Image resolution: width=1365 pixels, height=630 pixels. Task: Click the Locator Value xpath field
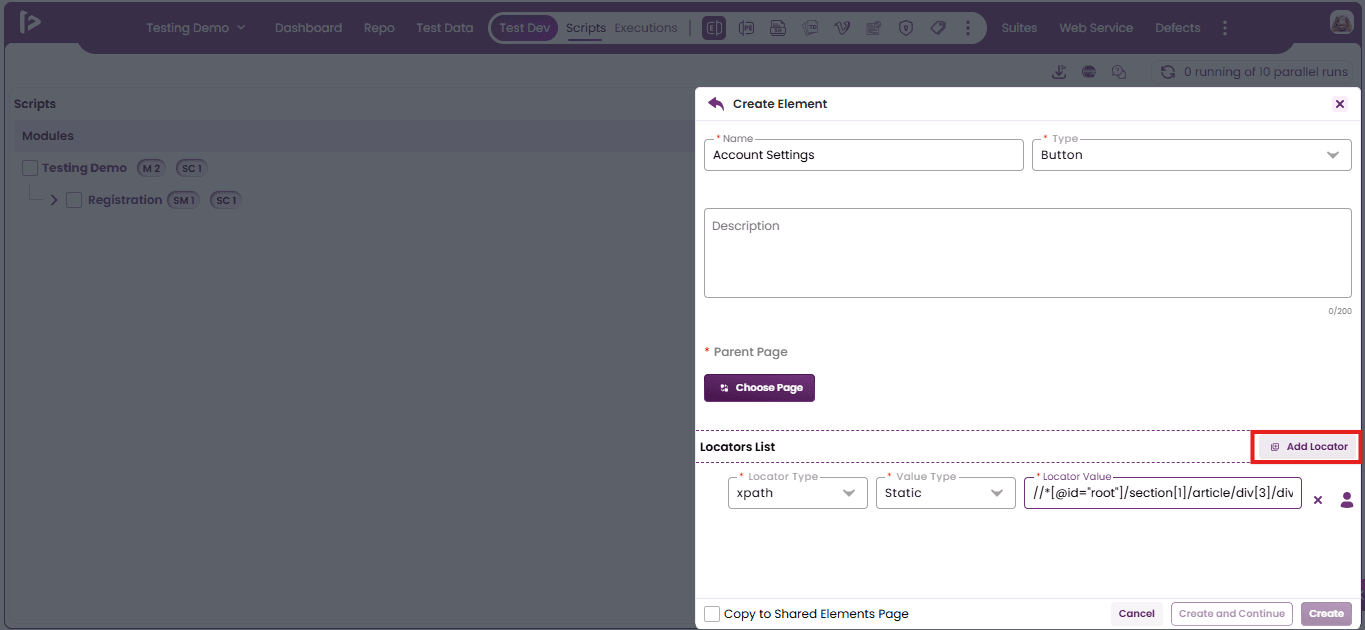click(1163, 493)
